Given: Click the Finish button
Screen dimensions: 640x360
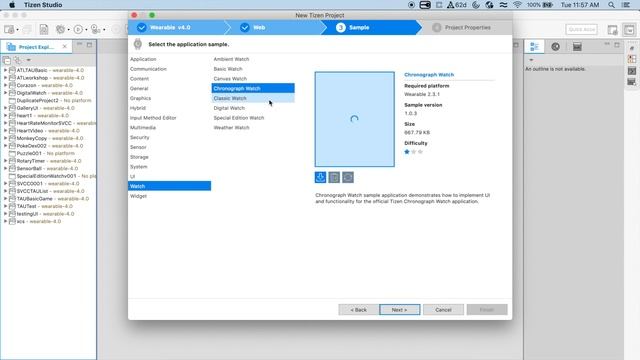Looking at the screenshot, I should 487,310.
